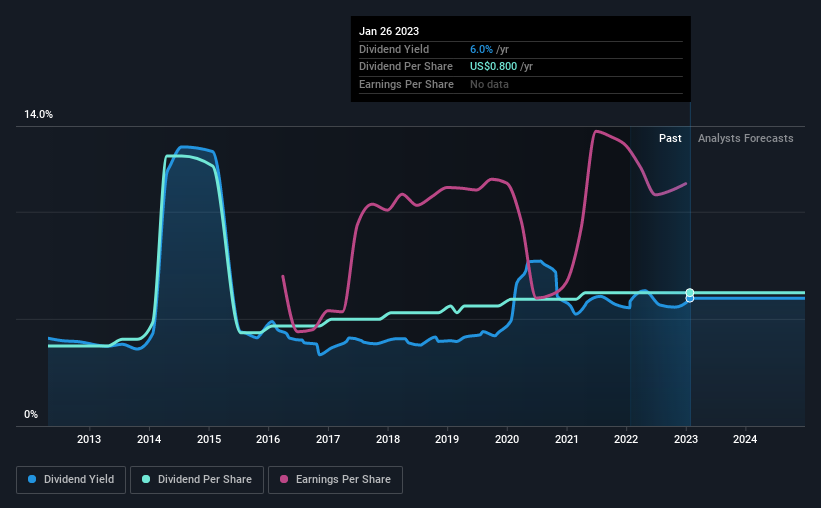Click the 2024 x-axis label
821x508 pixels.
click(x=745, y=439)
